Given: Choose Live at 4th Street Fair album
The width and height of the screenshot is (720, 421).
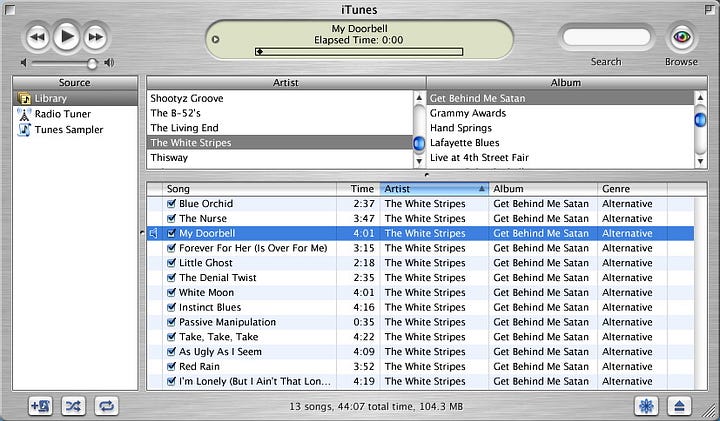Looking at the screenshot, I should [x=560, y=157].
